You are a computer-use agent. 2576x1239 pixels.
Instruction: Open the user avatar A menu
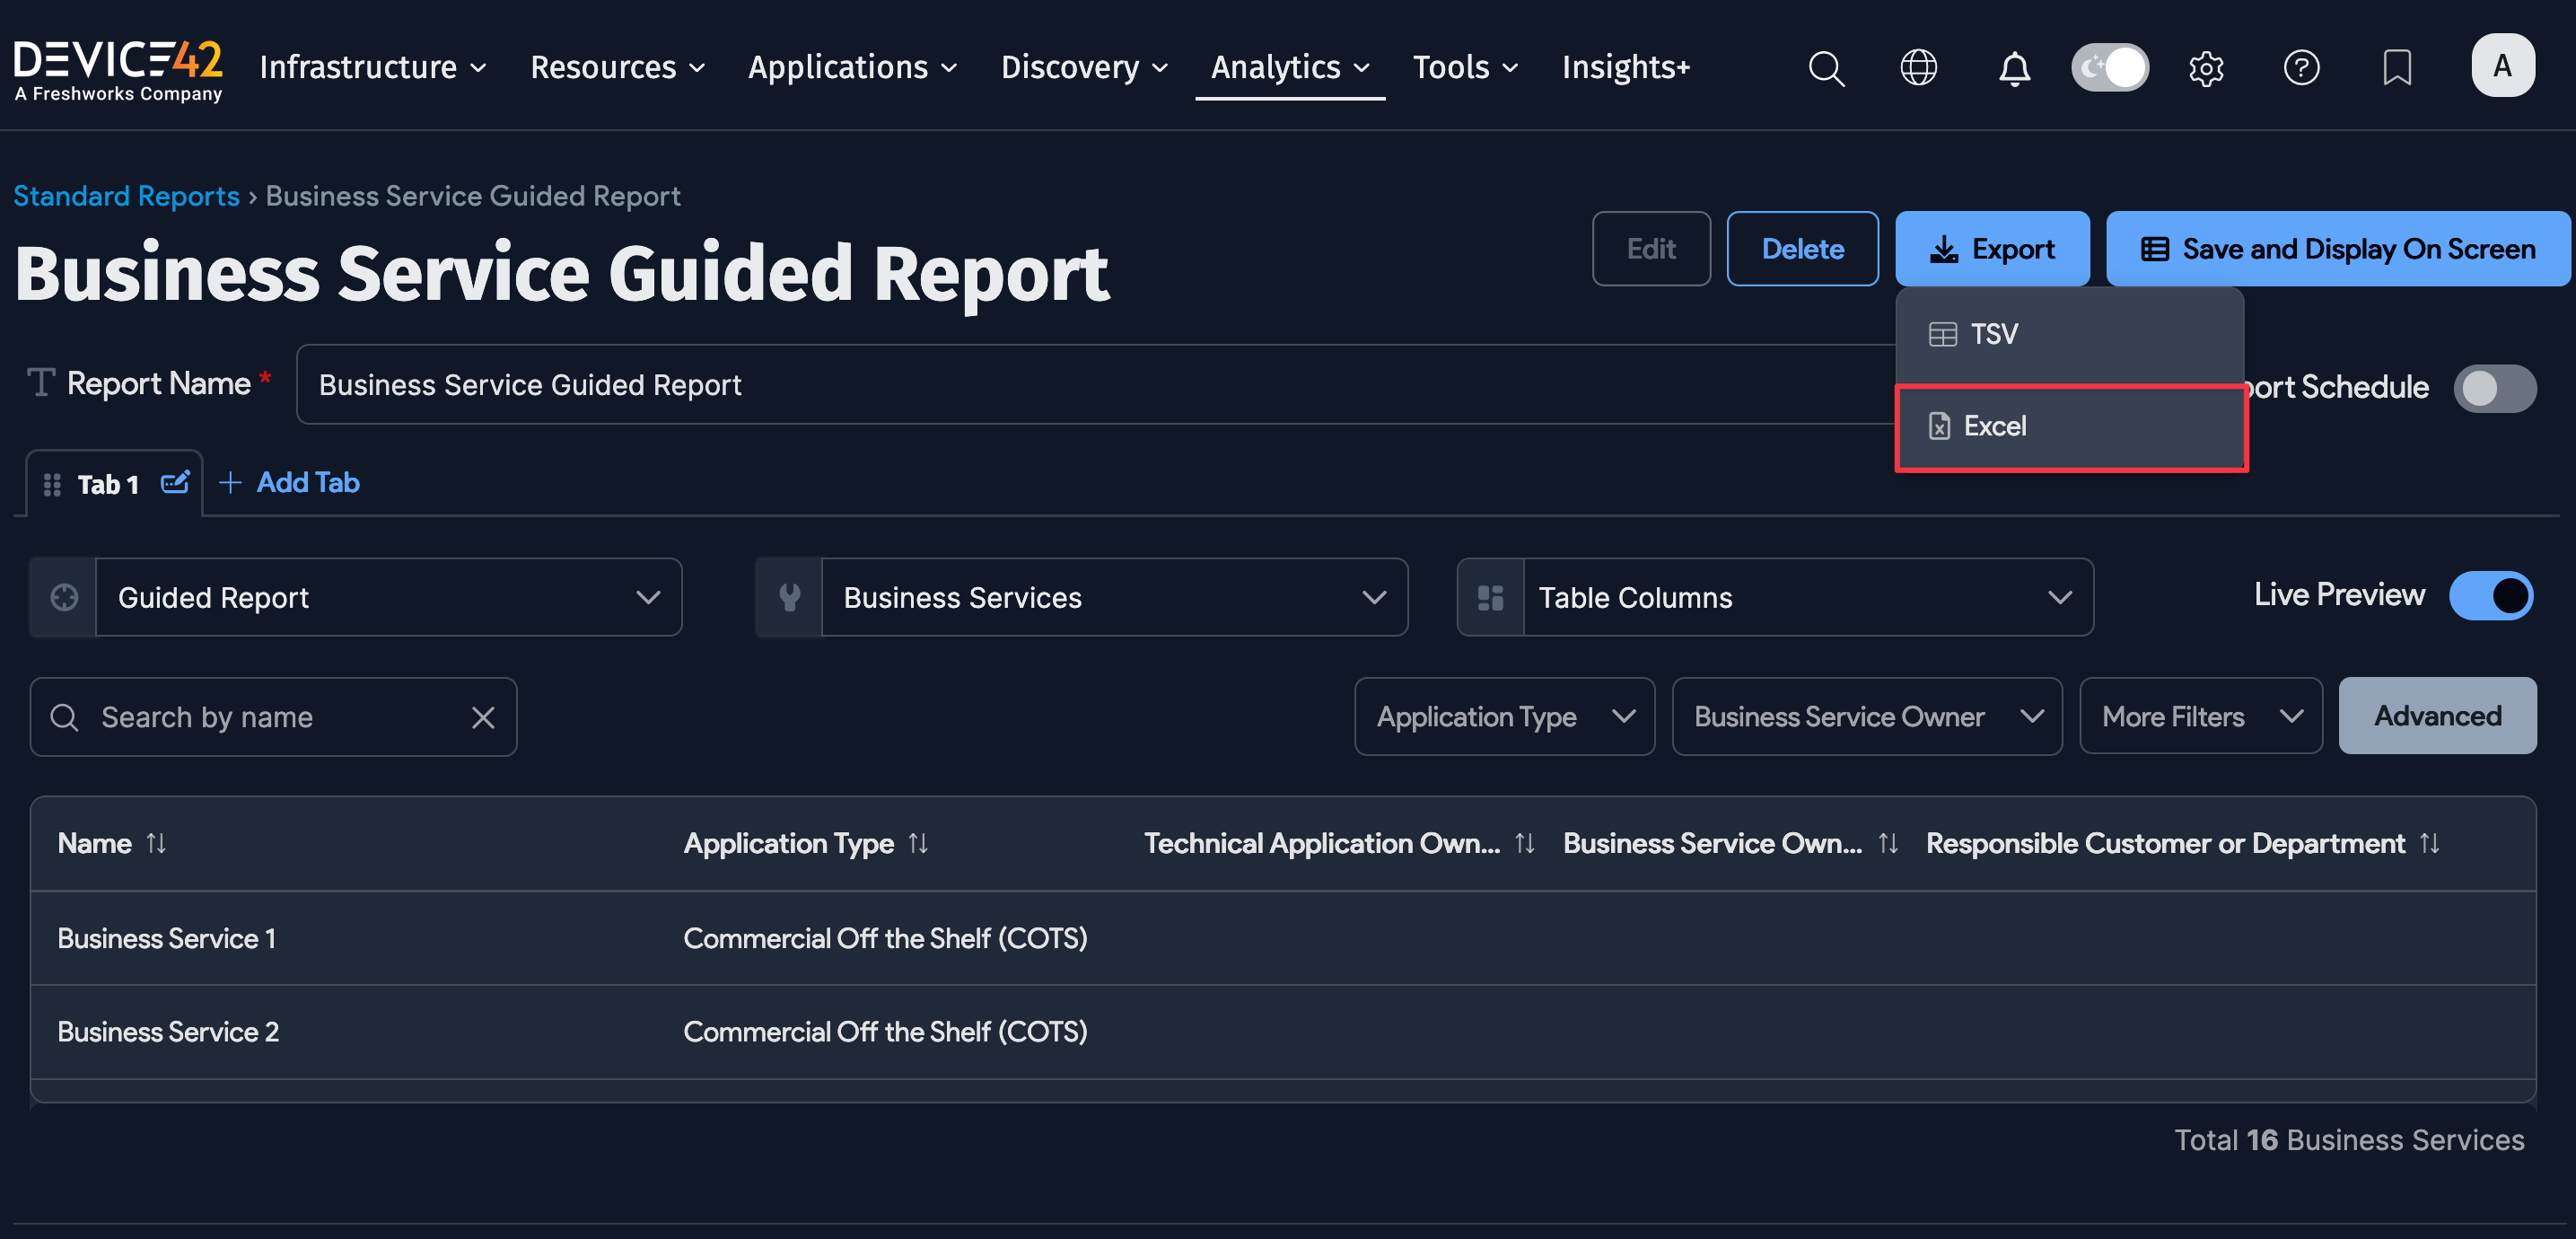(2502, 66)
